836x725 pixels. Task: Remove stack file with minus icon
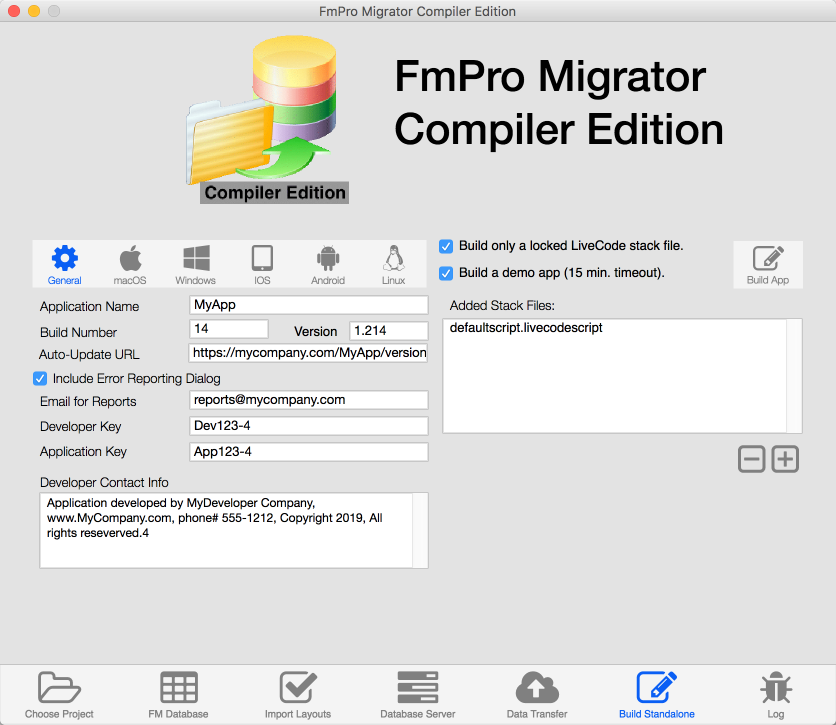pos(752,459)
